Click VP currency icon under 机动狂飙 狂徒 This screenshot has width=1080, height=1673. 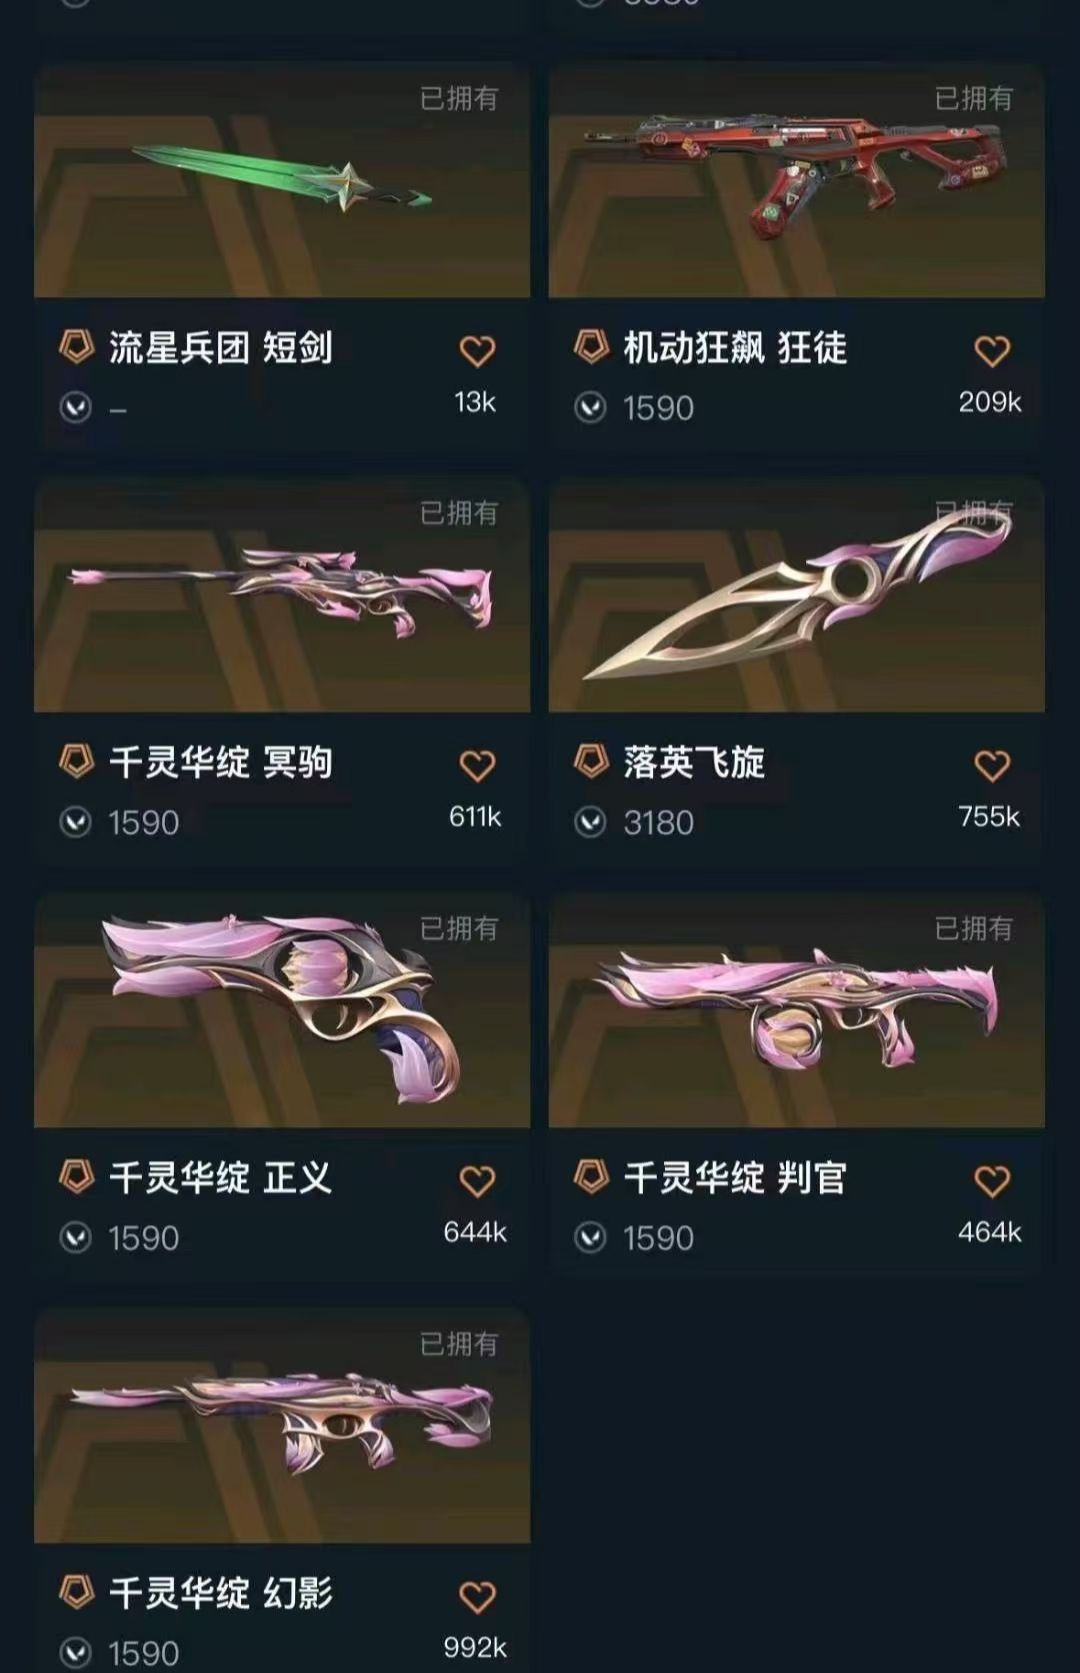(590, 408)
